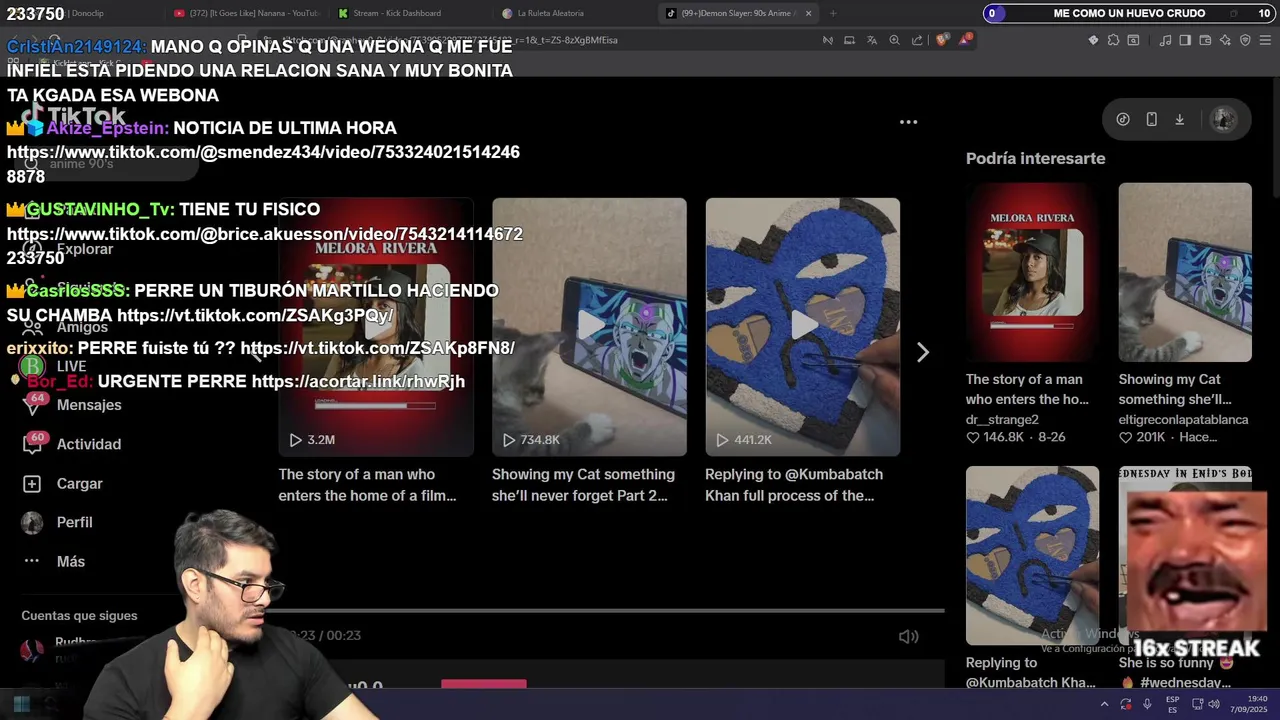
Task: Switch to the Nanana YouTube browser tab
Action: coord(246,13)
